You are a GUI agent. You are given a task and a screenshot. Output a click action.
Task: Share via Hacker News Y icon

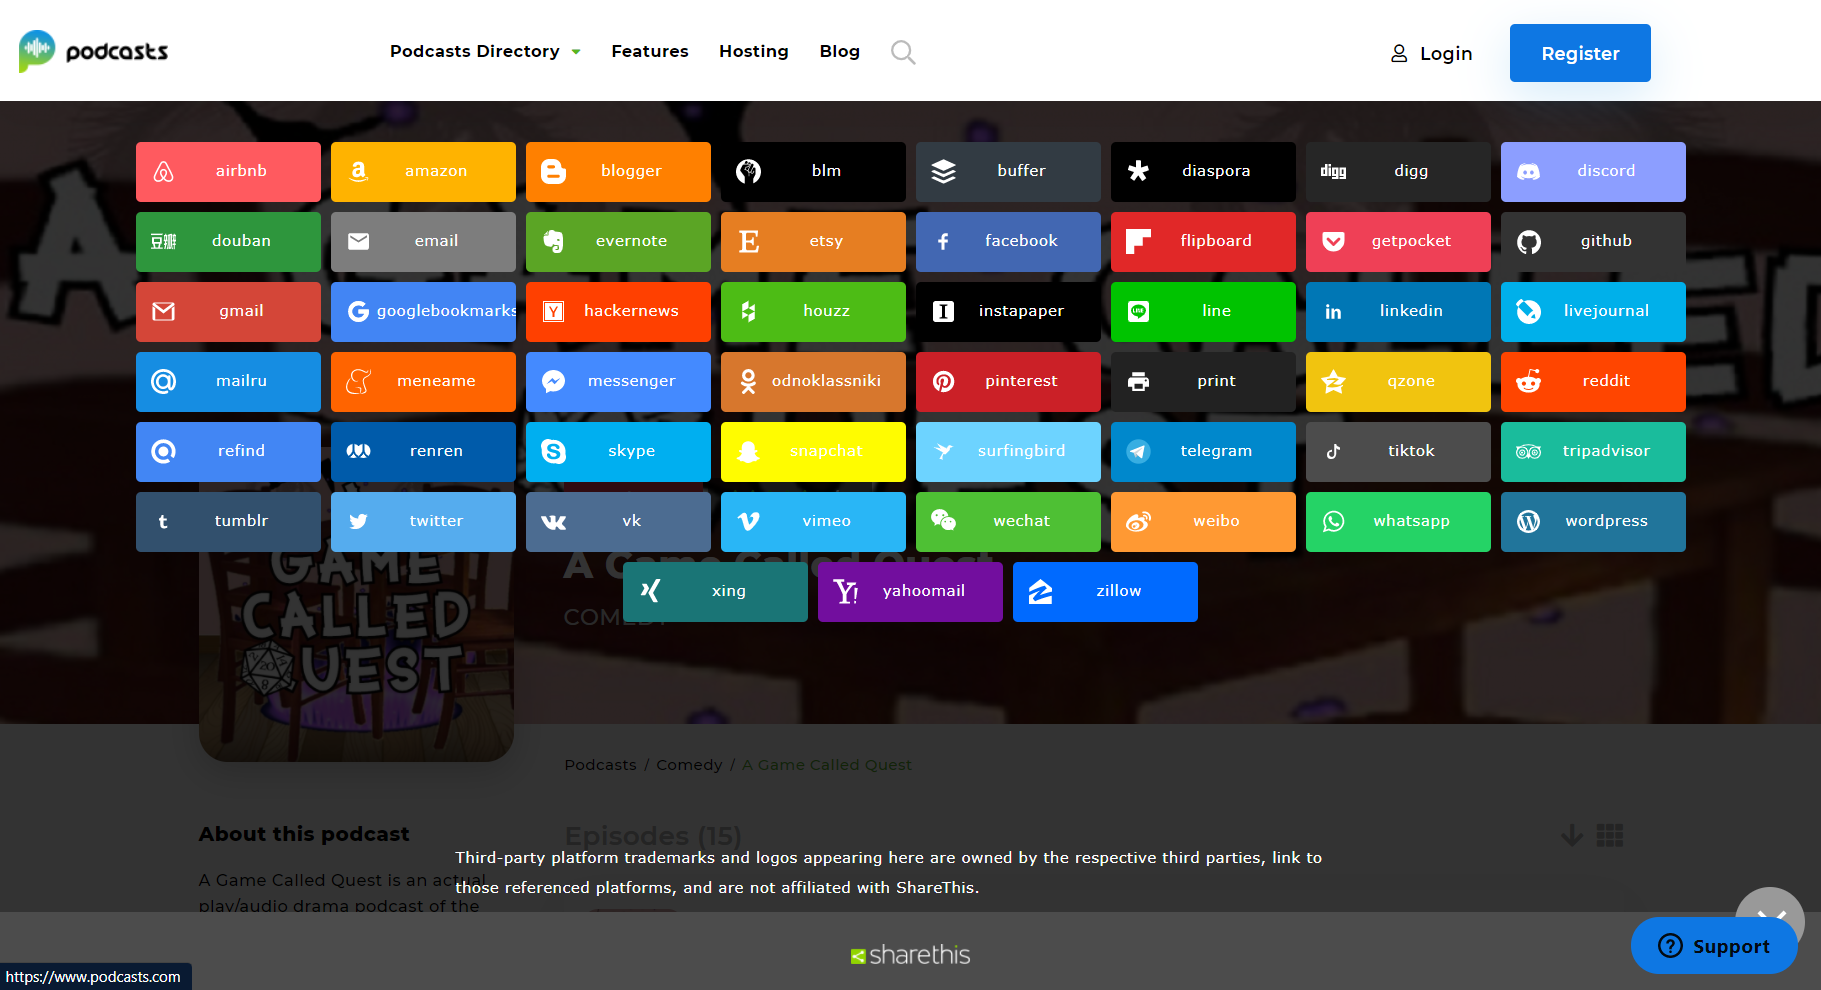554,312
